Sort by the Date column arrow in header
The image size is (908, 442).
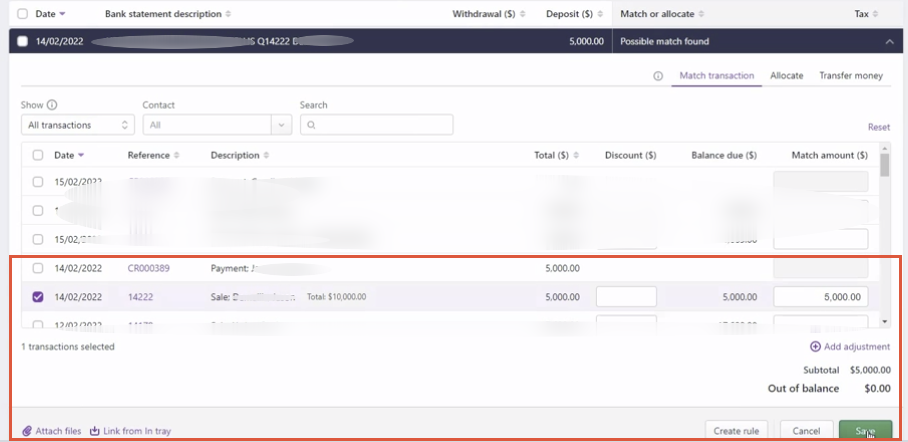pos(80,156)
